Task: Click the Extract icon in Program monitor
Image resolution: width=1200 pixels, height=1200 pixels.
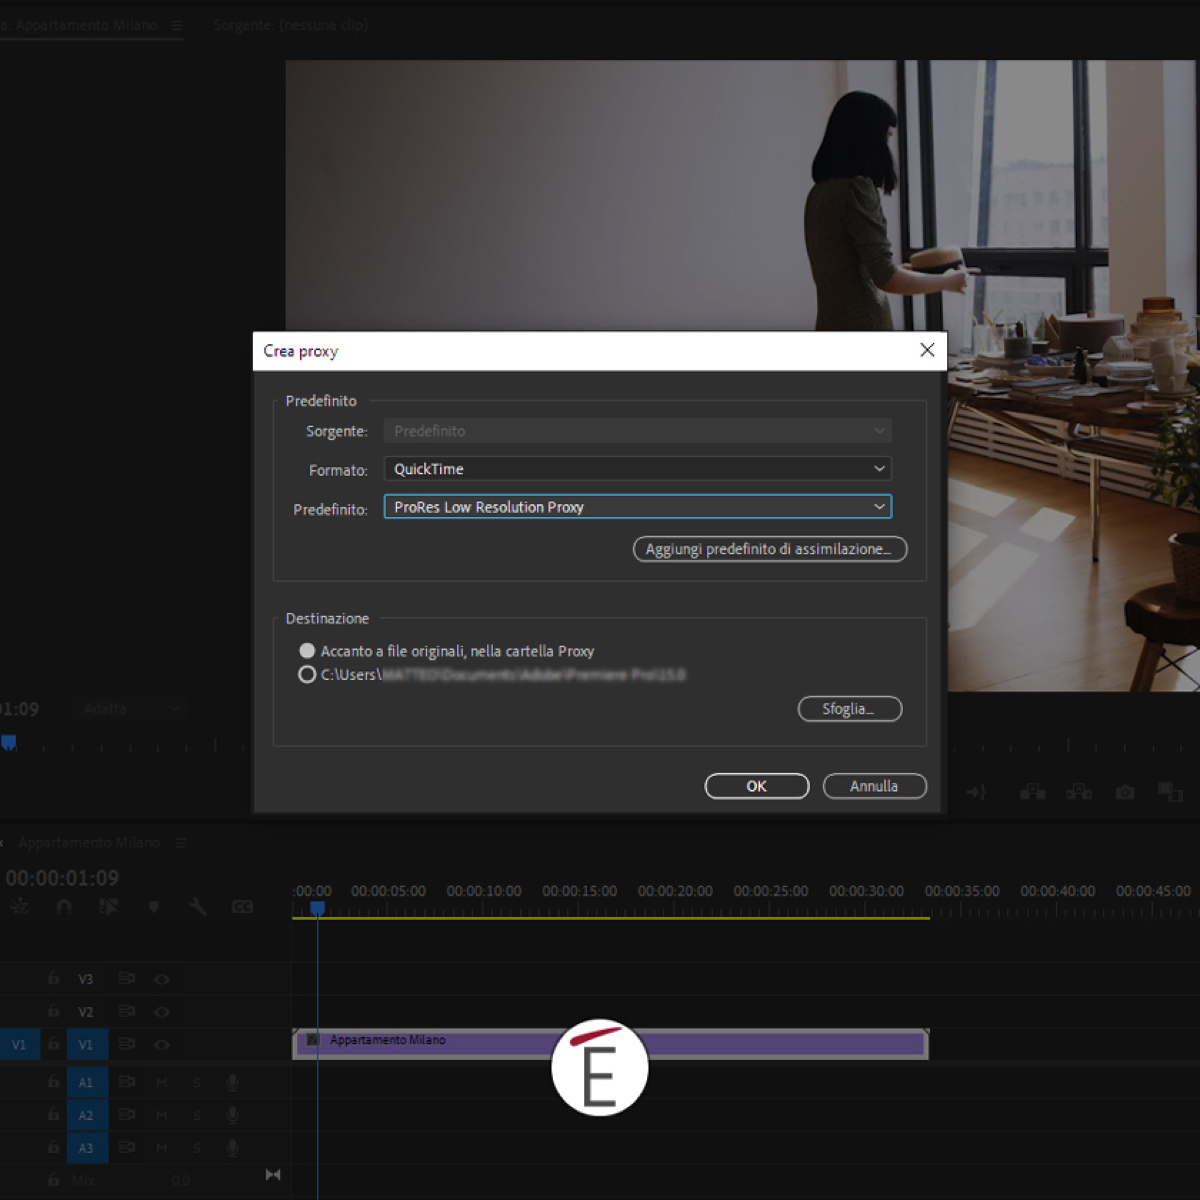Action: coord(1079,792)
